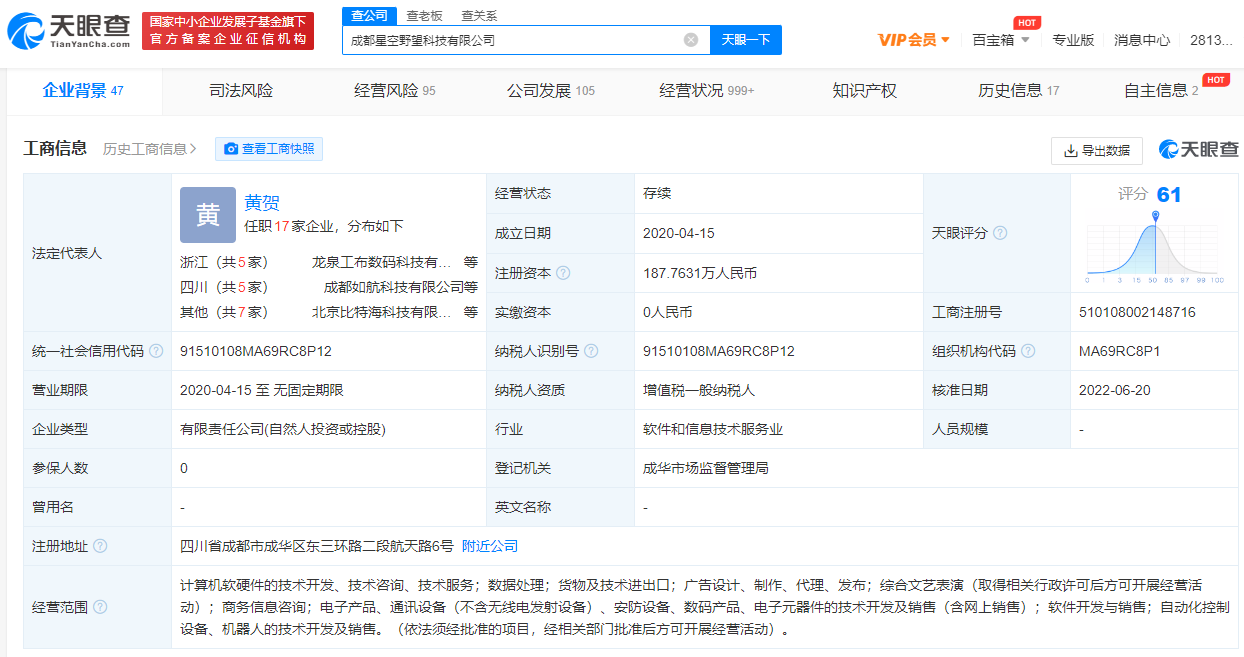Open the VIP会员 dropdown menu
1244x657 pixels.
(913, 40)
